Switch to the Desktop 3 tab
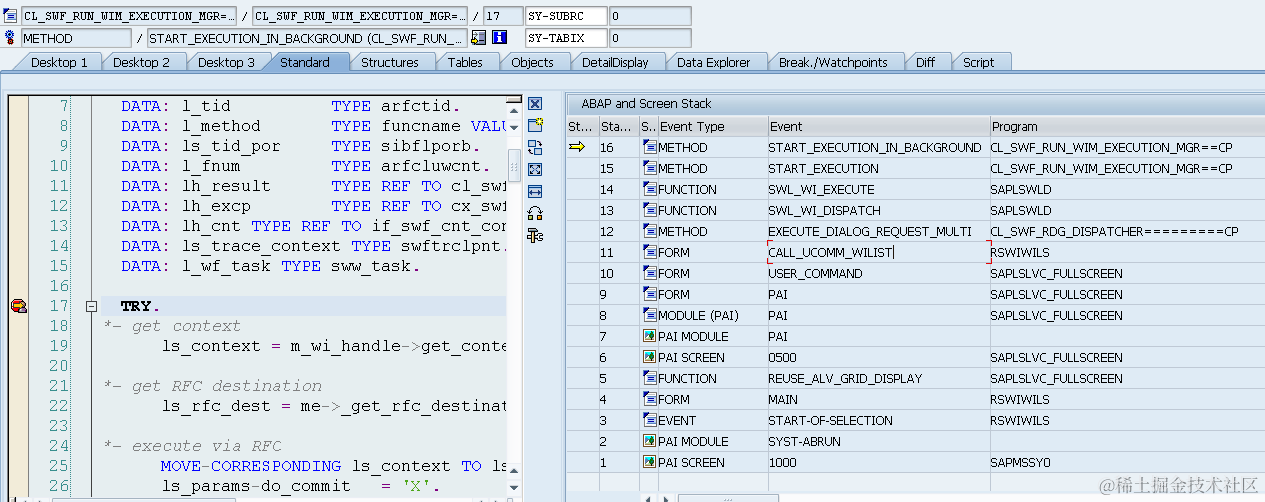The image size is (1265, 502). coord(225,62)
